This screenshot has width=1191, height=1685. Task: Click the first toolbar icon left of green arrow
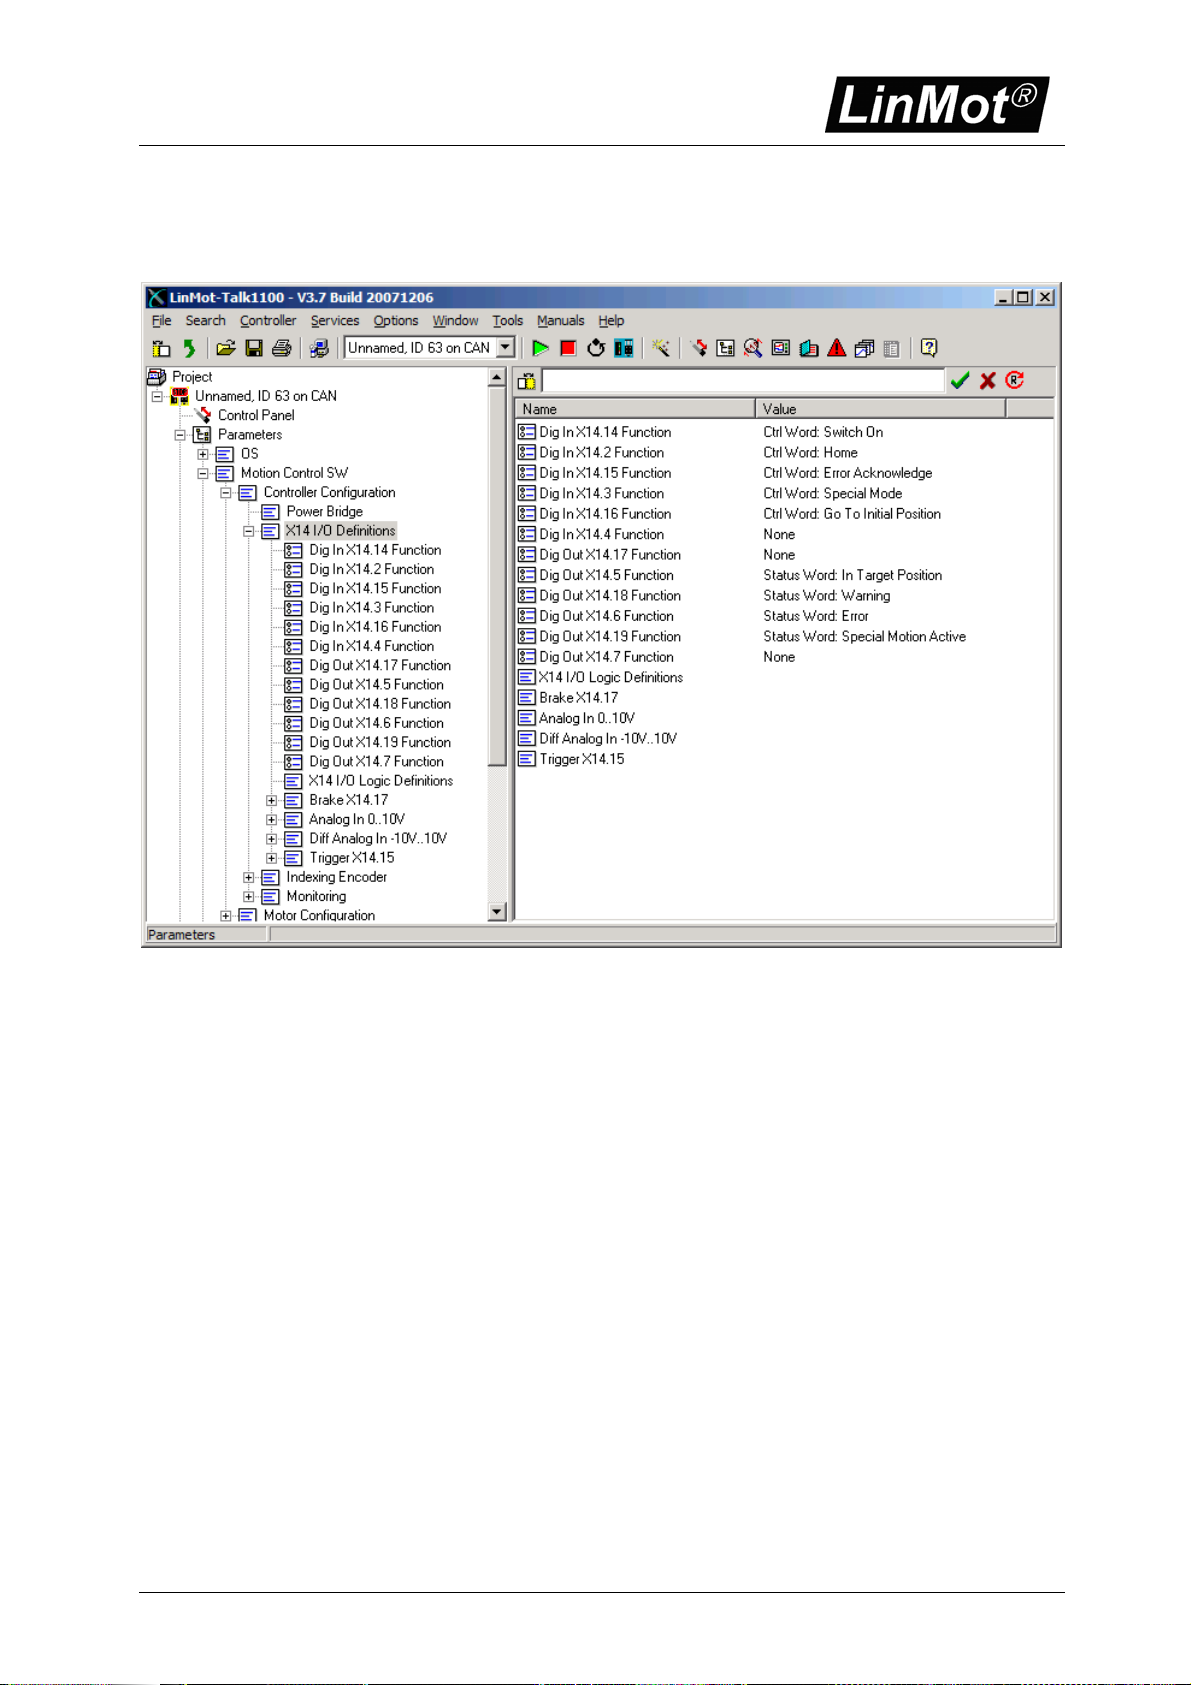(161, 348)
